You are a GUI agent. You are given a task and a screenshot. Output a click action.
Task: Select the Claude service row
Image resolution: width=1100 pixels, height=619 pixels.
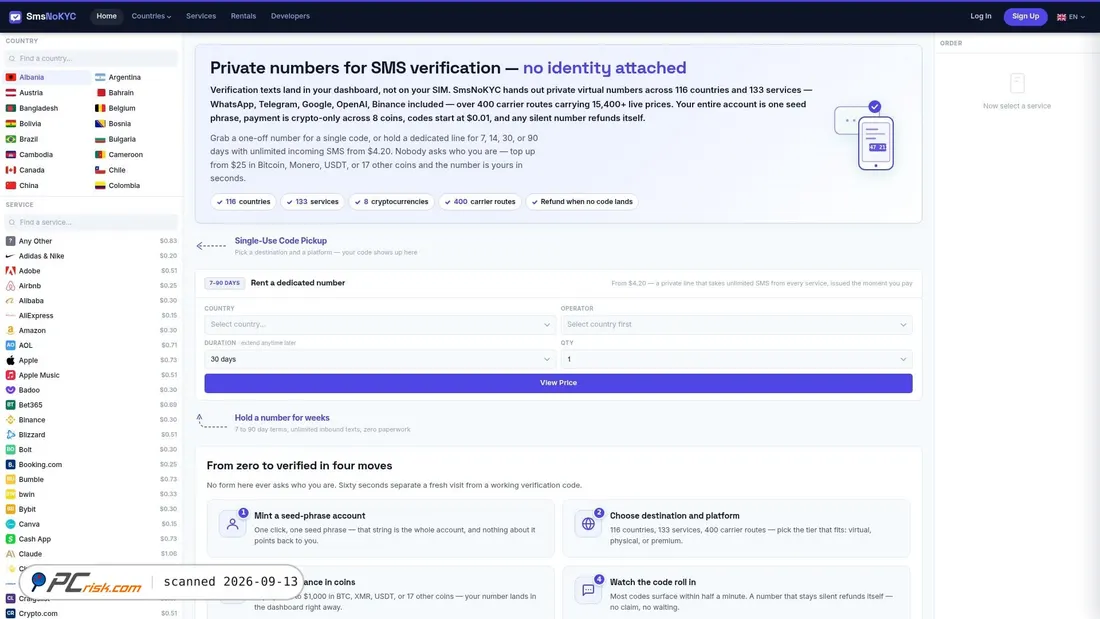pos(91,554)
